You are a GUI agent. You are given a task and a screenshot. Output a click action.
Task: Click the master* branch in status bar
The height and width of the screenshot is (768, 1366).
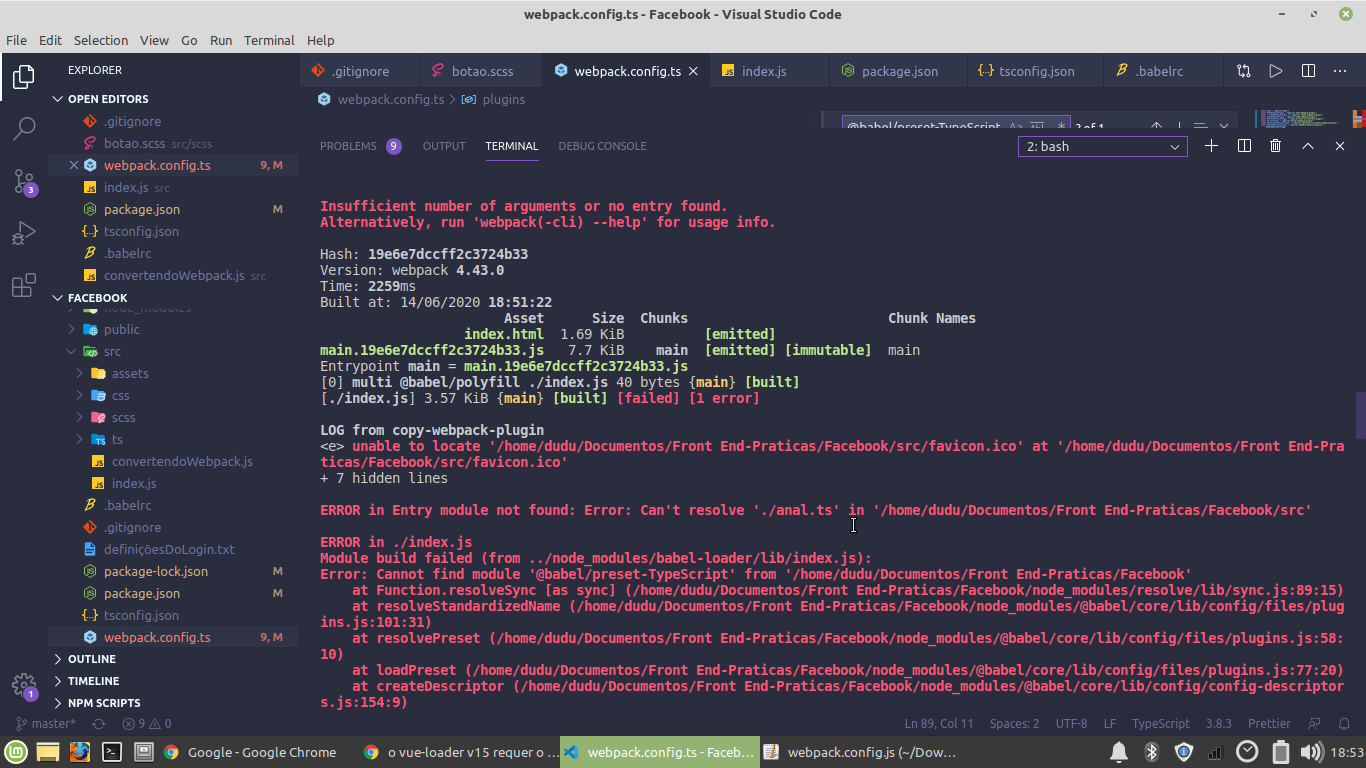(45, 723)
